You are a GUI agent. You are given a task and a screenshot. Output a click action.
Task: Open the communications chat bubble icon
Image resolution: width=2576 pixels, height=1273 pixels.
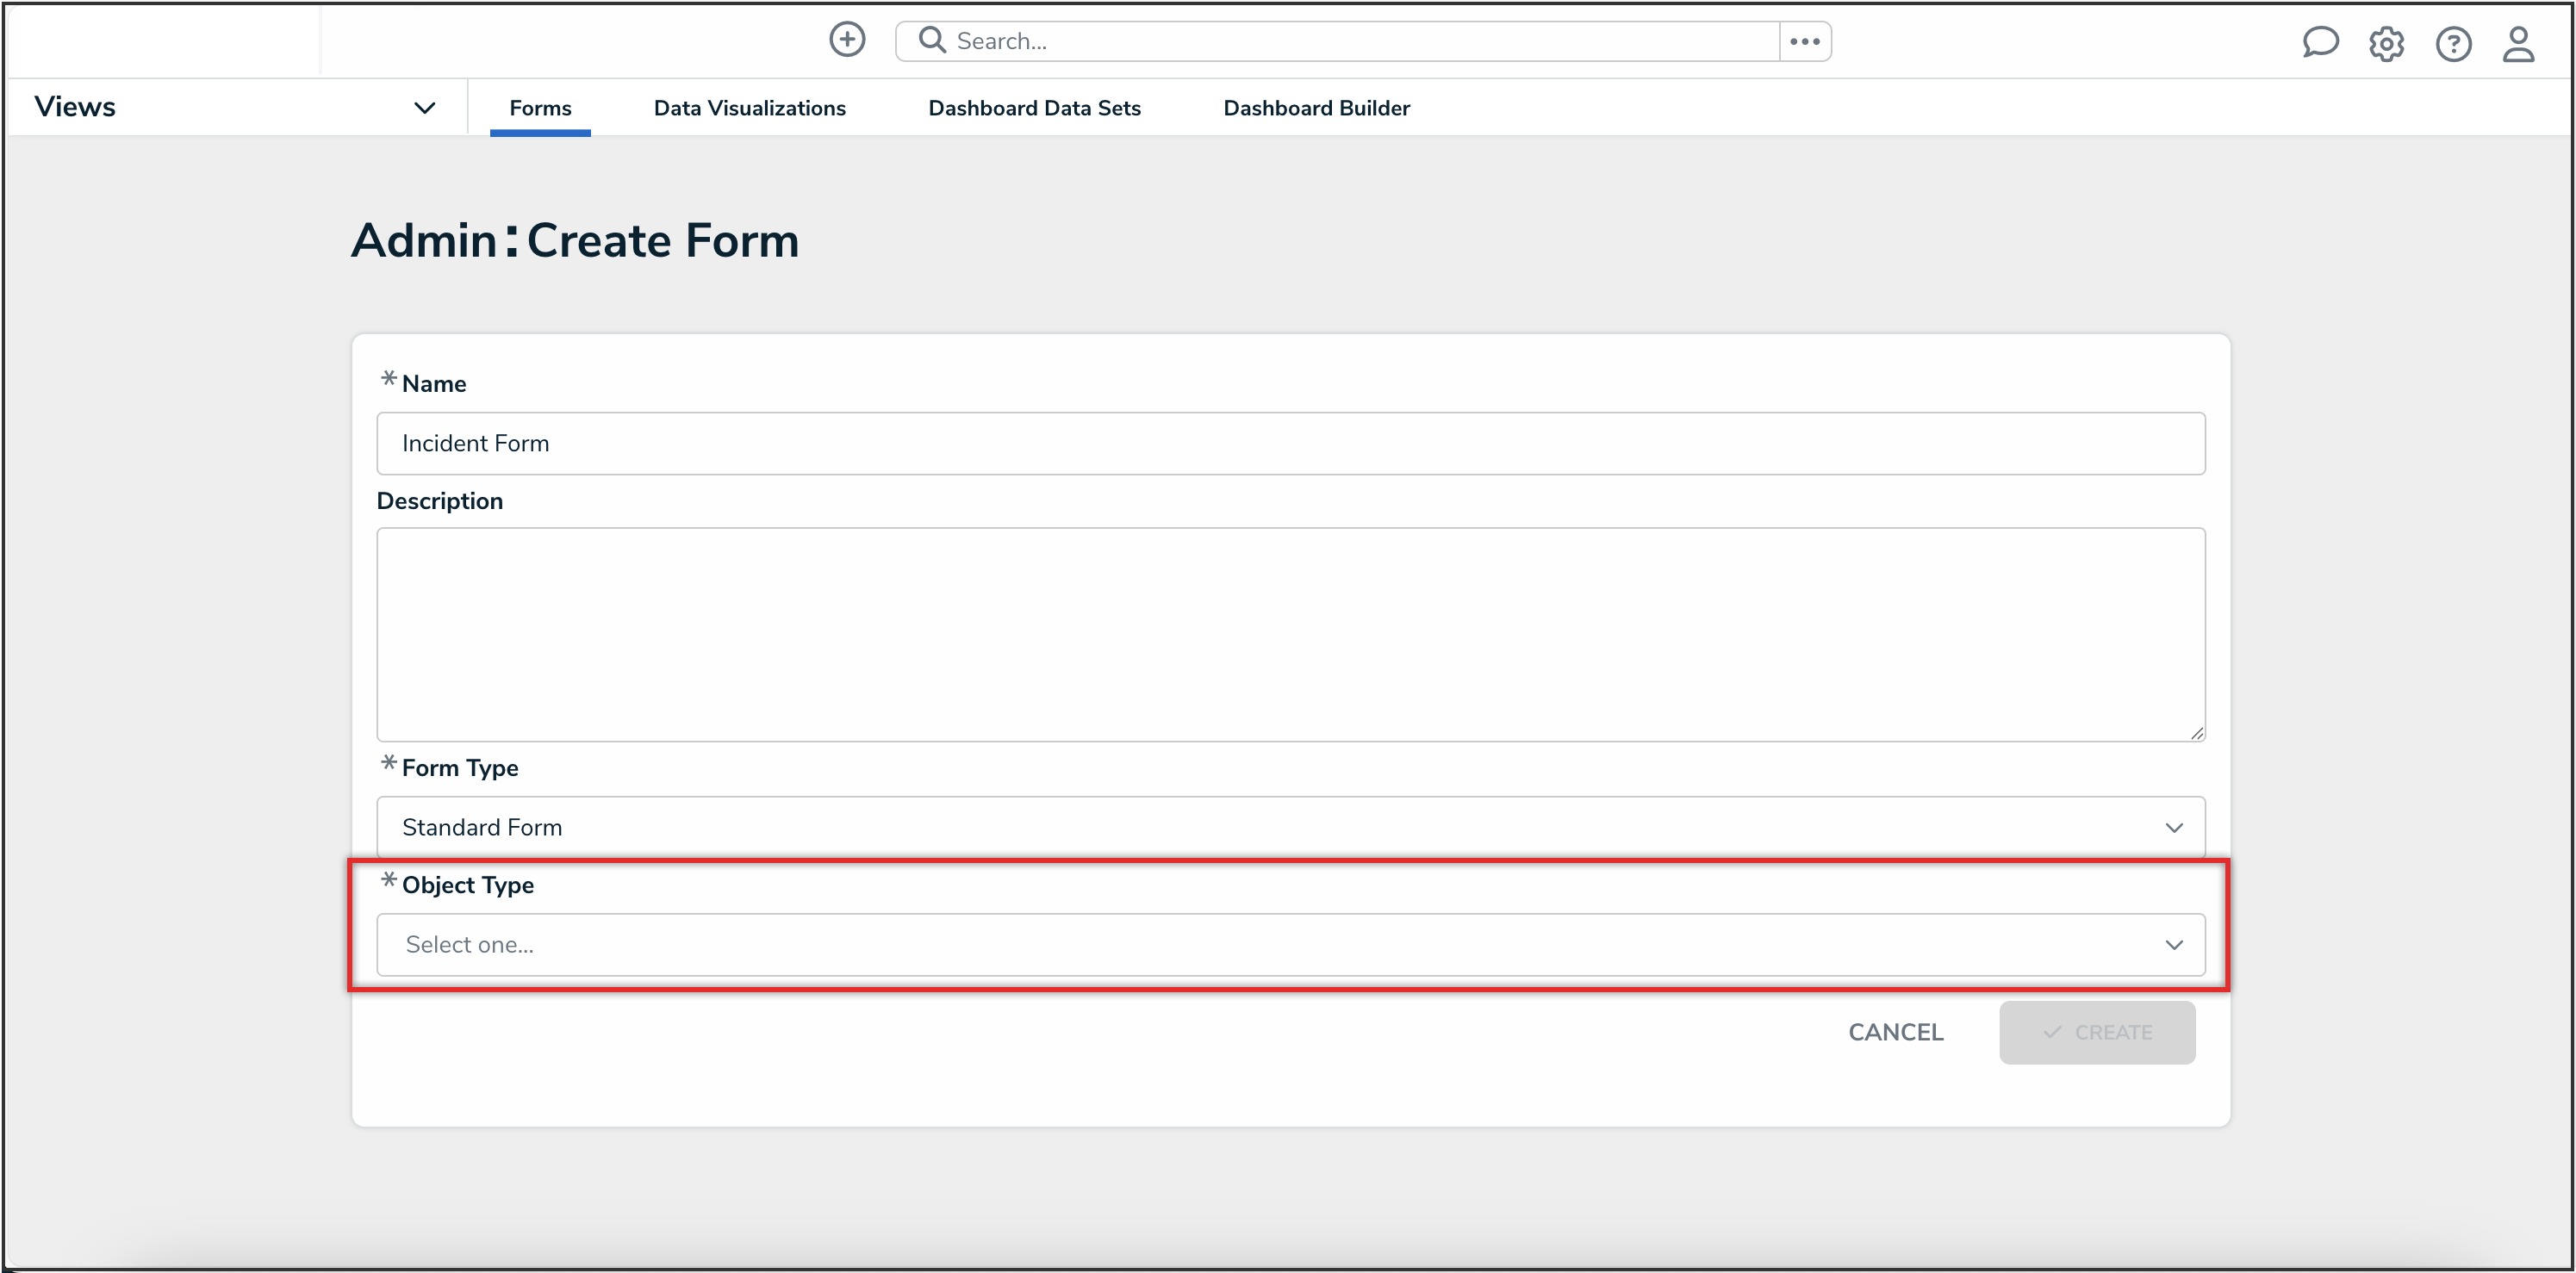pos(2319,43)
